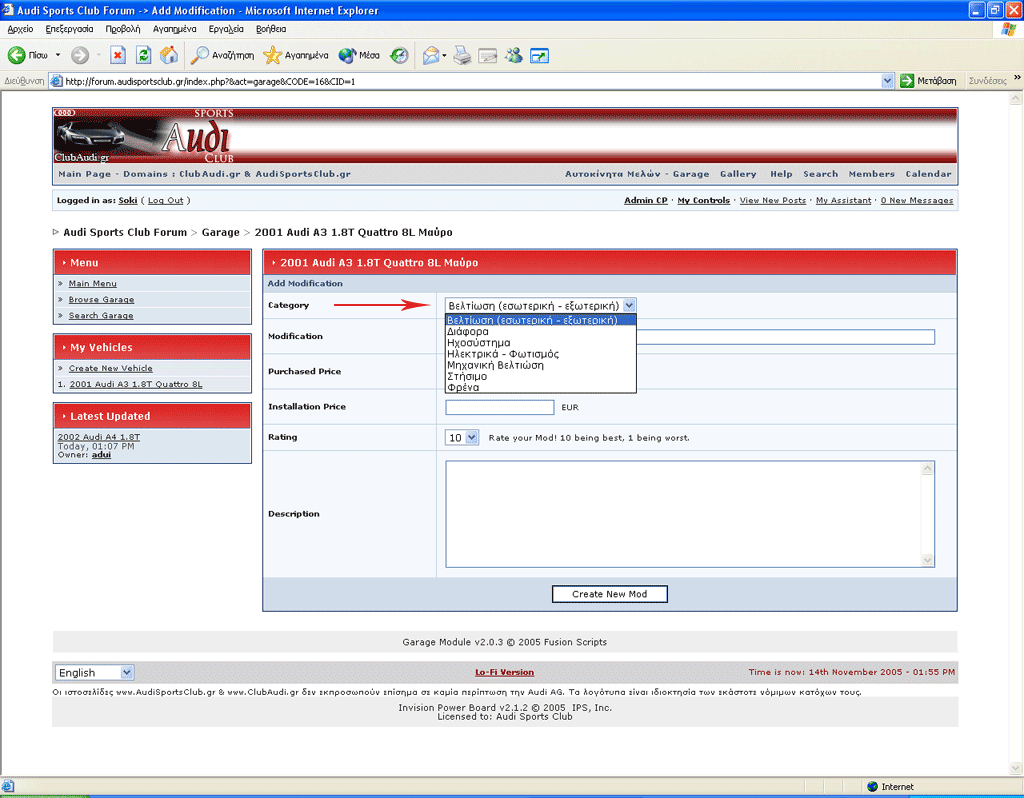1024x798 pixels.
Task: Open the English language selector
Action: point(94,673)
